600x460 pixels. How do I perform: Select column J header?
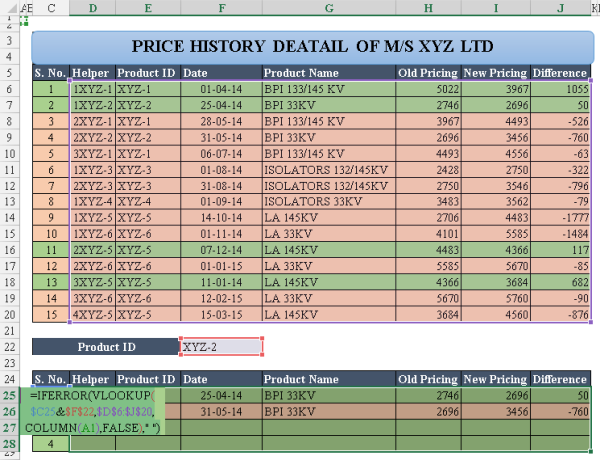click(x=561, y=8)
